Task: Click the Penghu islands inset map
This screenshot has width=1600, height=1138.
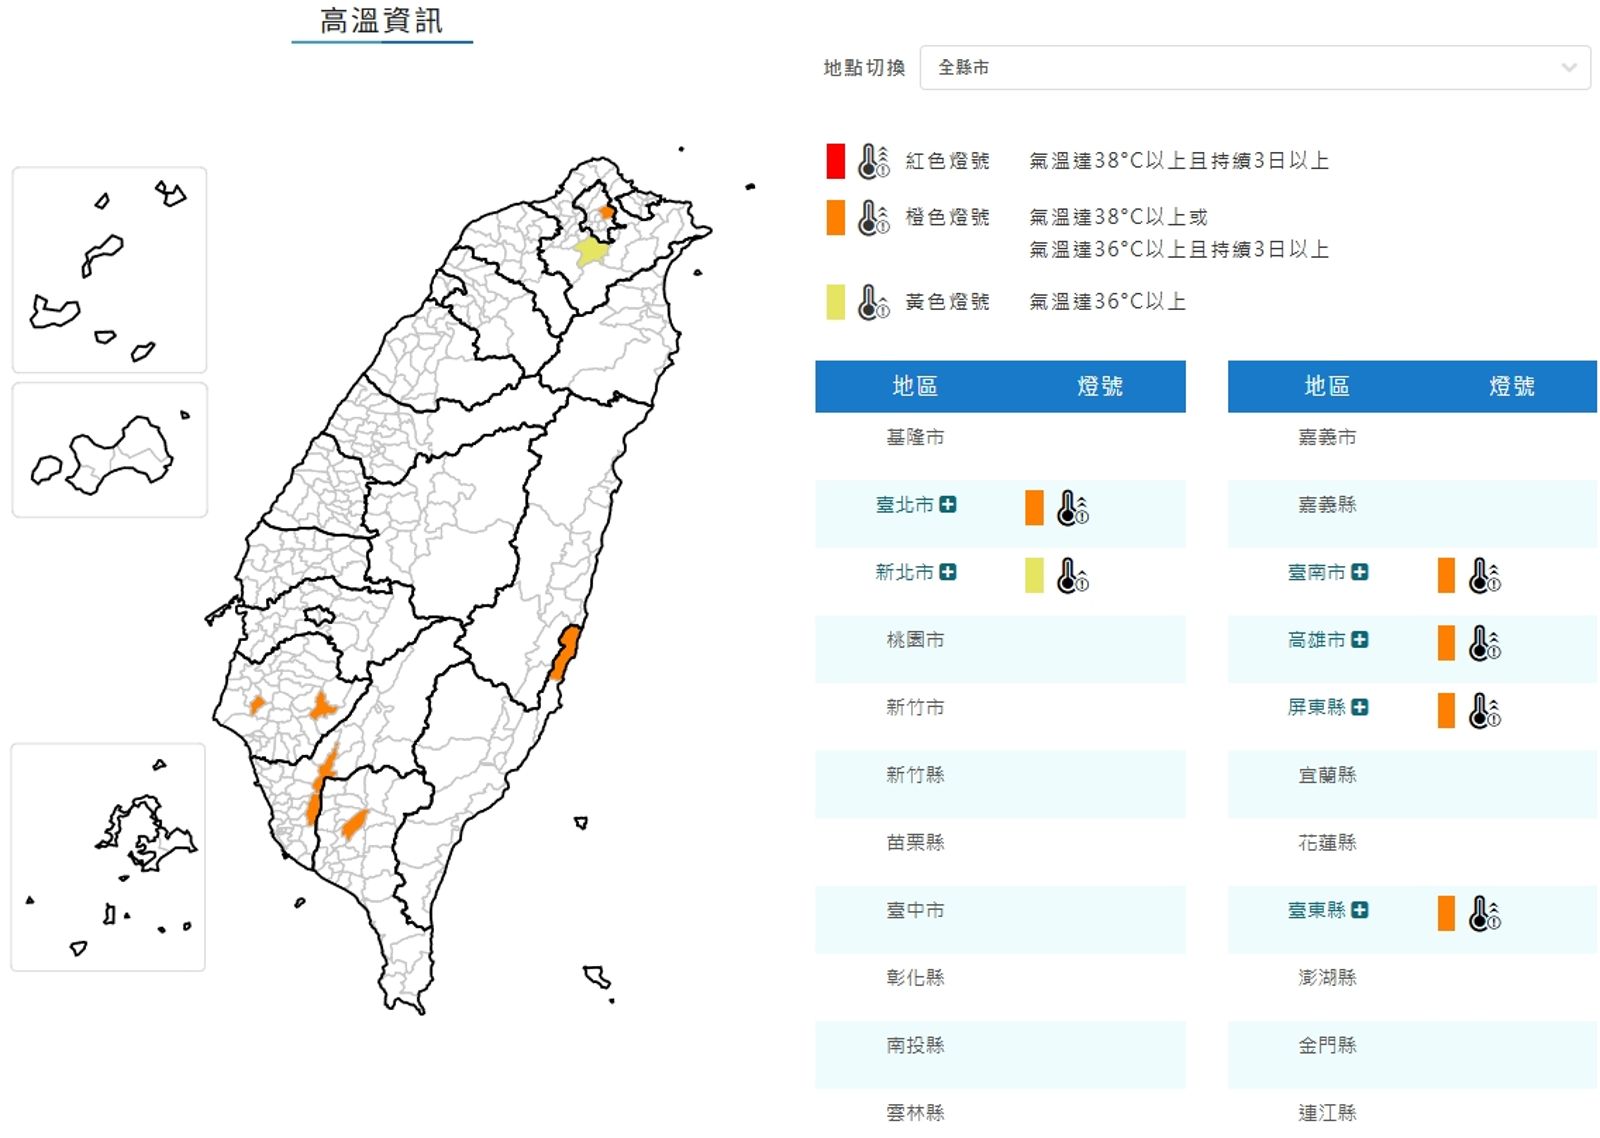Action: [x=108, y=270]
